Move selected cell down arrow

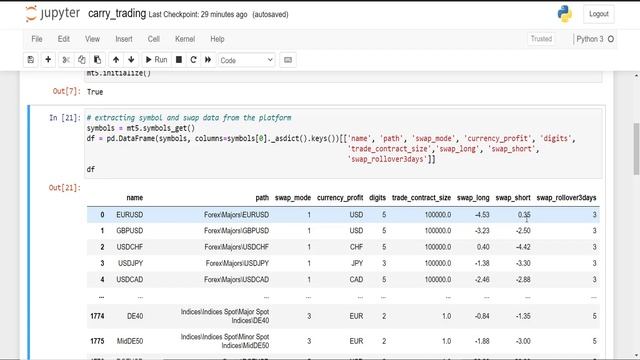(x=131, y=60)
